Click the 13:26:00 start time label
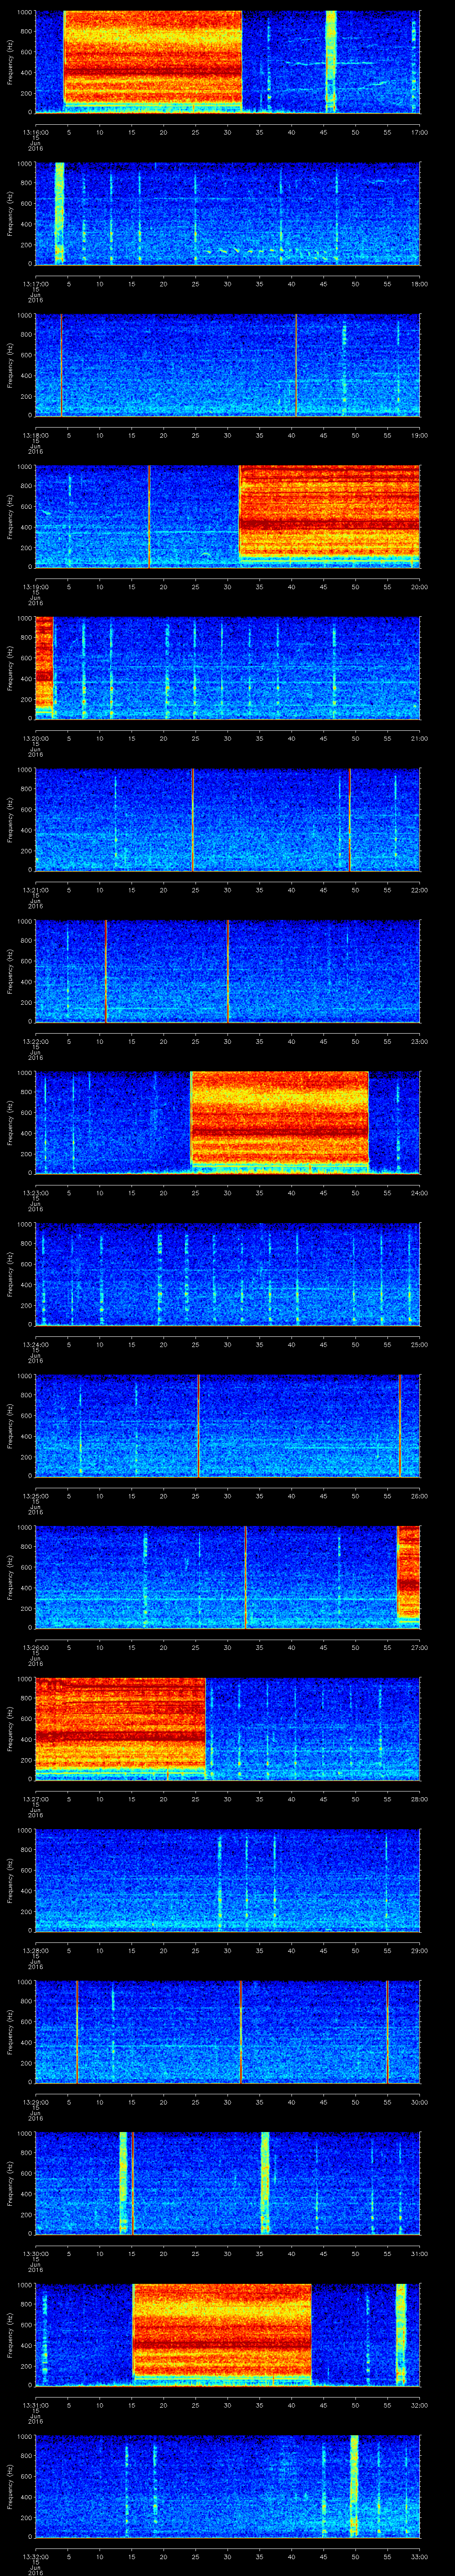Viewport: 455px width, 2576px height. pos(35,1647)
